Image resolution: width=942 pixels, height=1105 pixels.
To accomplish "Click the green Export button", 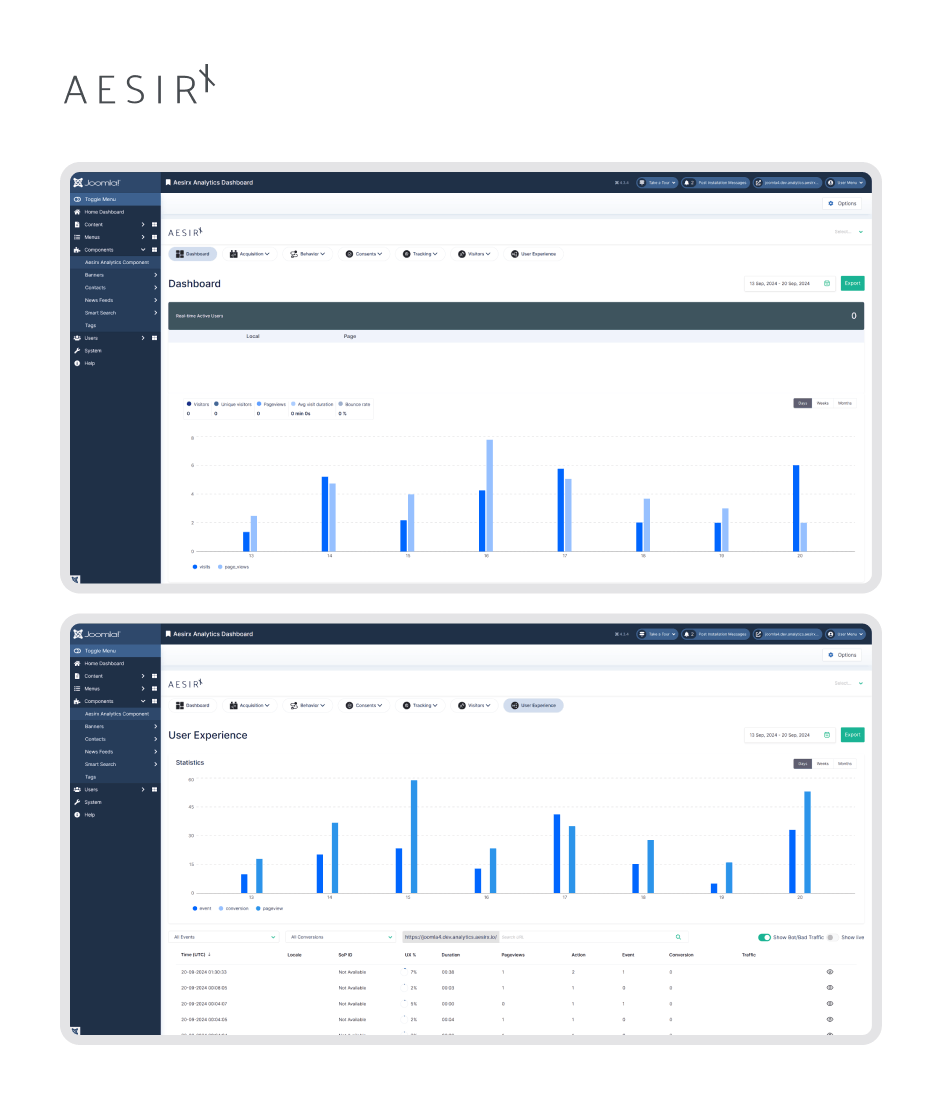I will 852,283.
